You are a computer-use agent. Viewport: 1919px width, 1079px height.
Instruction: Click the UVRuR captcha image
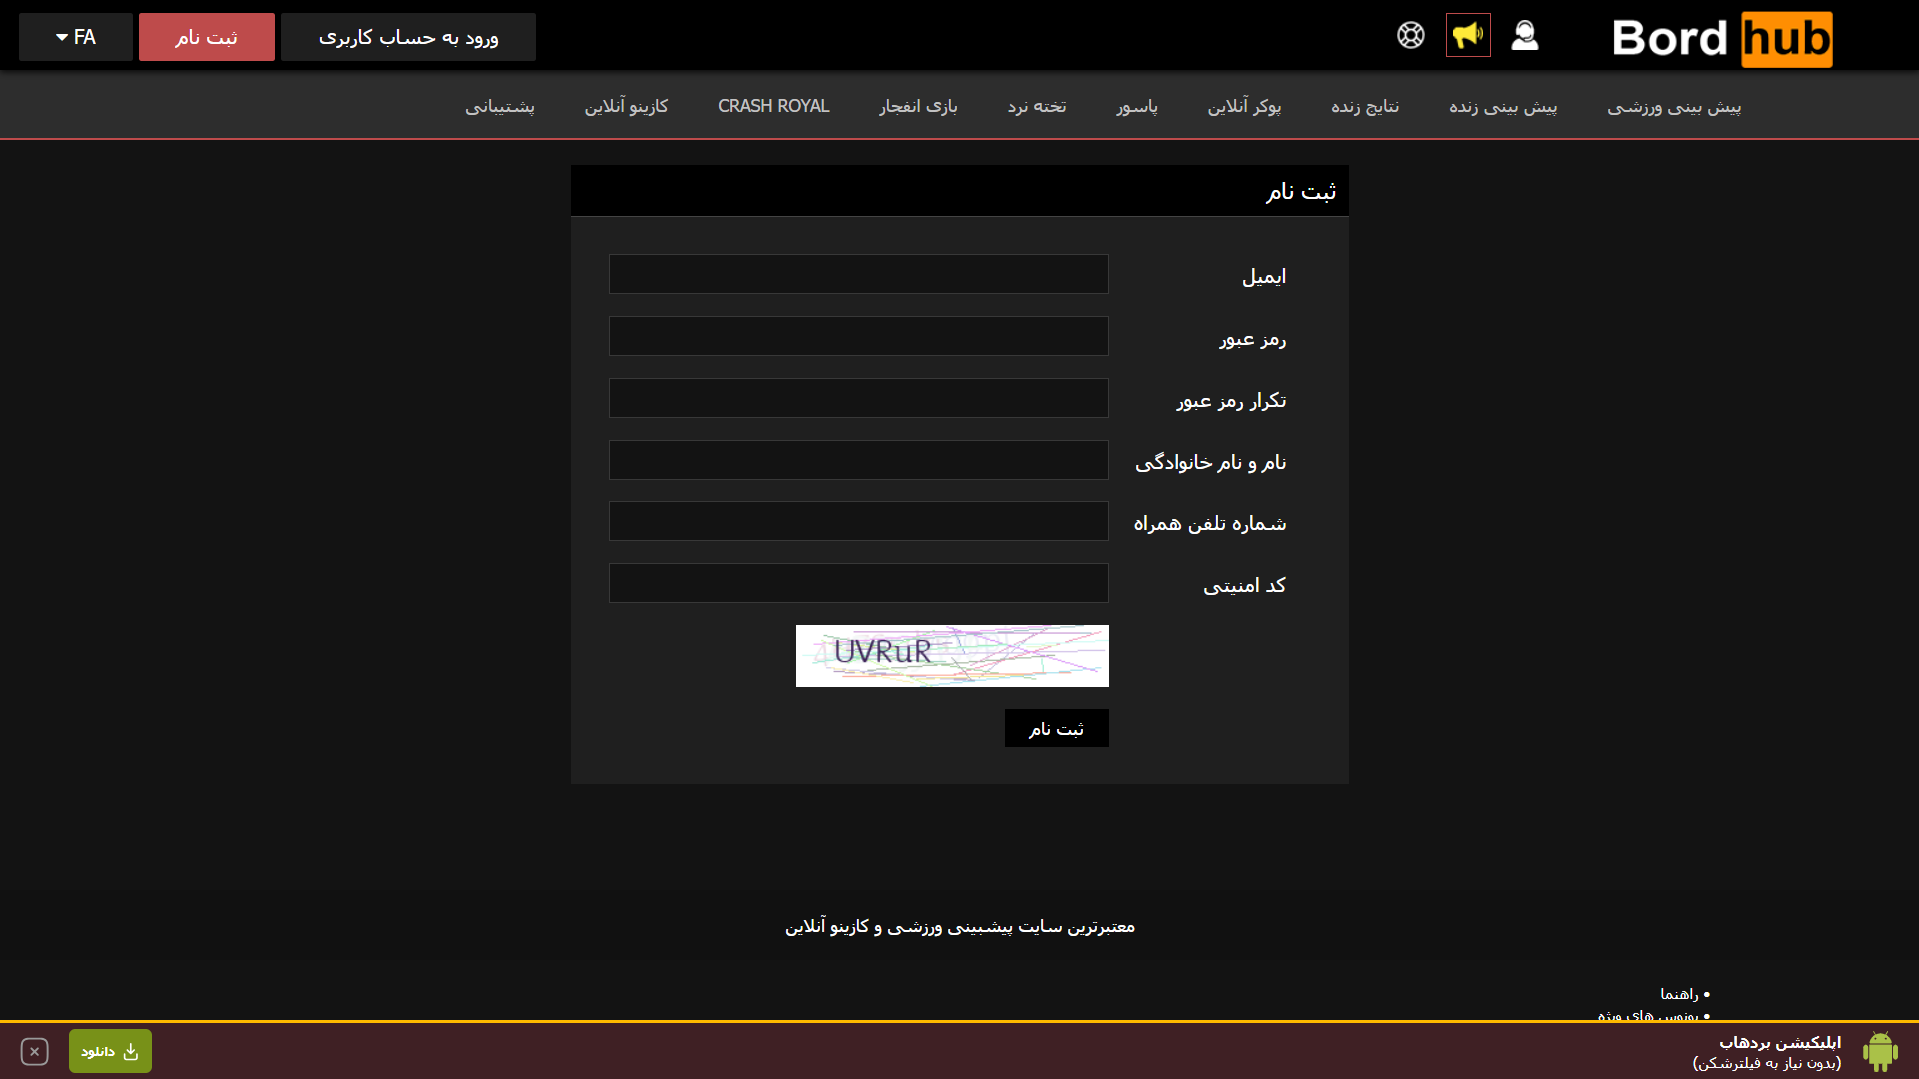pyautogui.click(x=952, y=656)
